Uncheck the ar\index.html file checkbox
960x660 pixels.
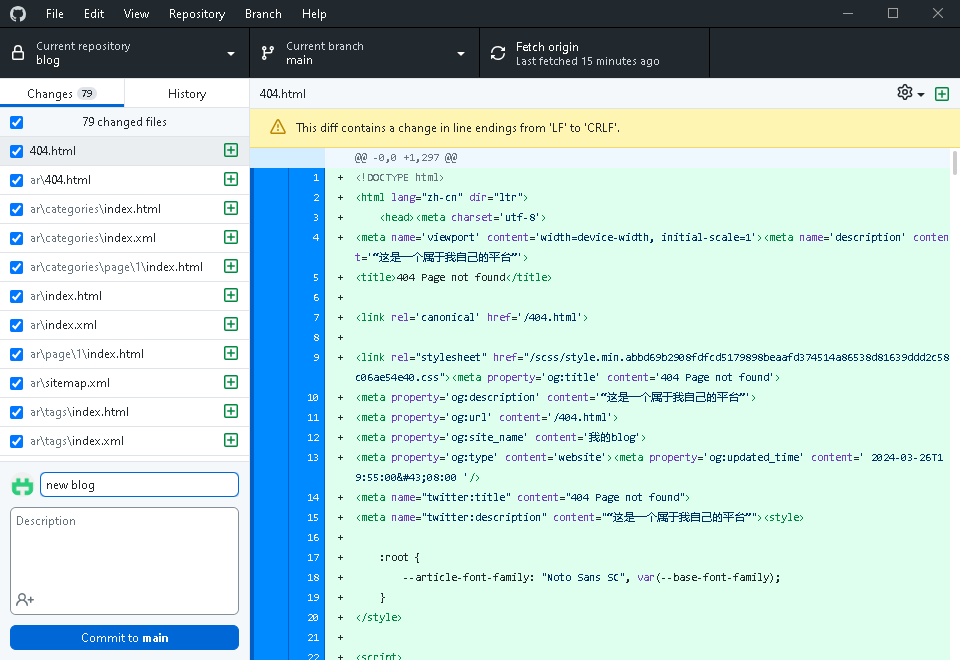16,296
